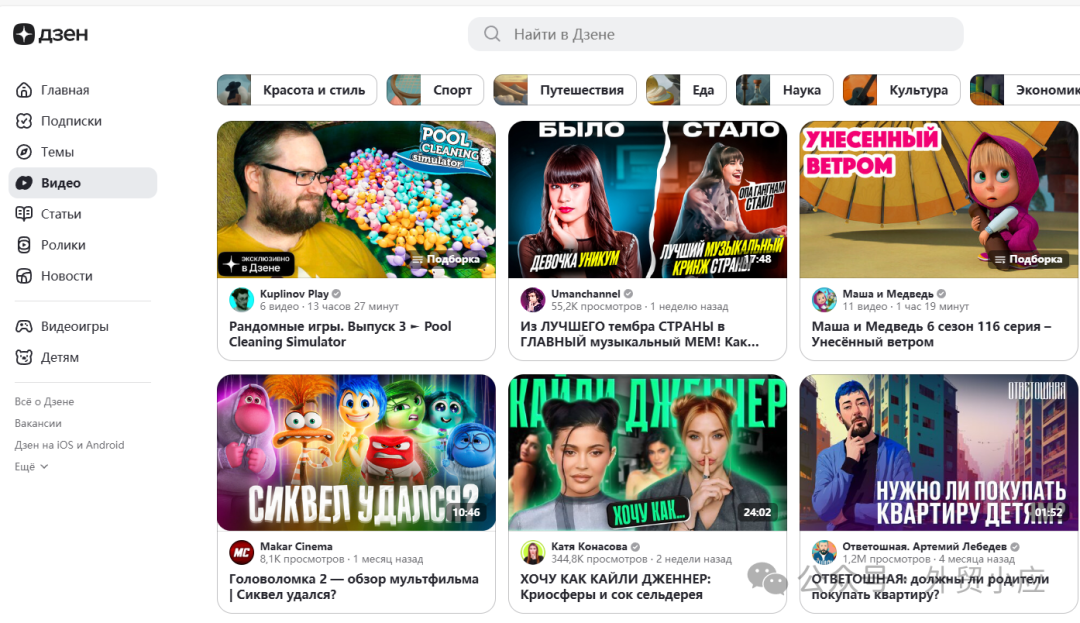Click the search magnifier icon

[x=492, y=34]
